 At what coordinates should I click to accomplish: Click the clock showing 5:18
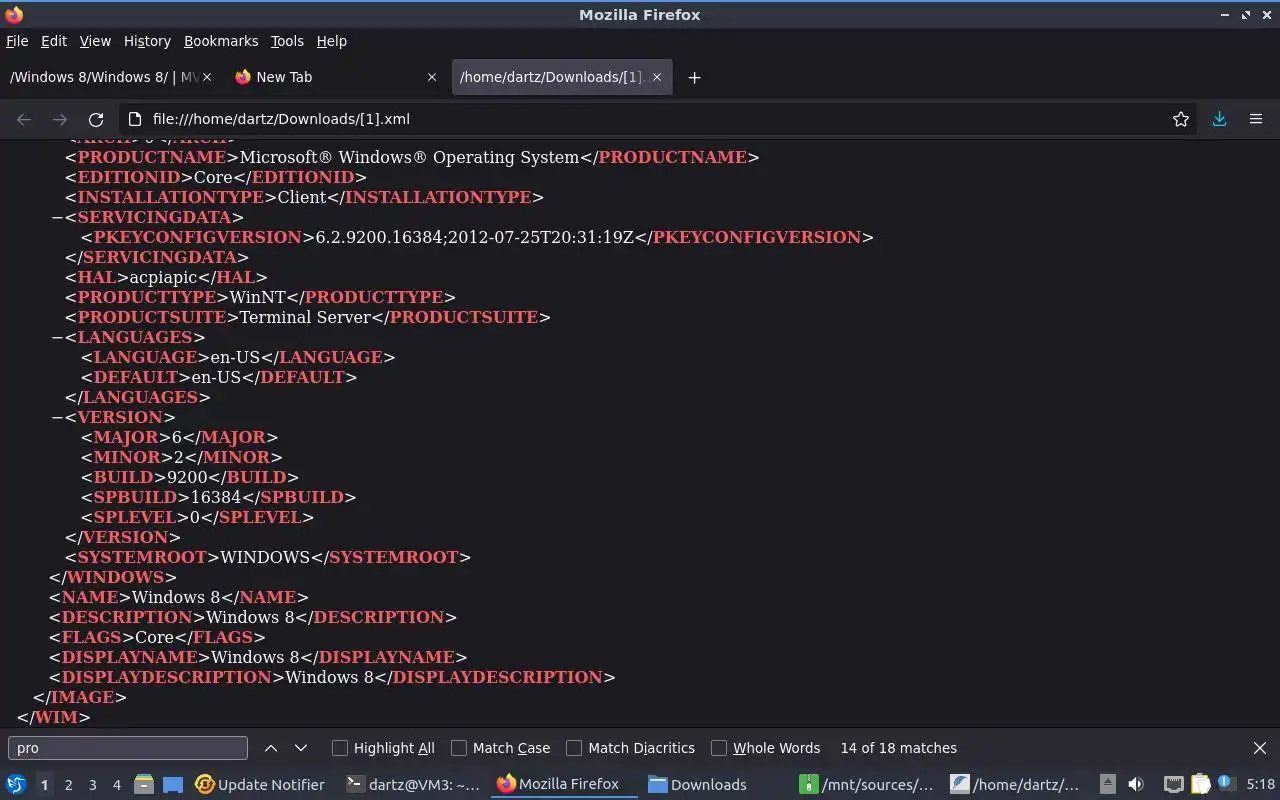point(1260,785)
